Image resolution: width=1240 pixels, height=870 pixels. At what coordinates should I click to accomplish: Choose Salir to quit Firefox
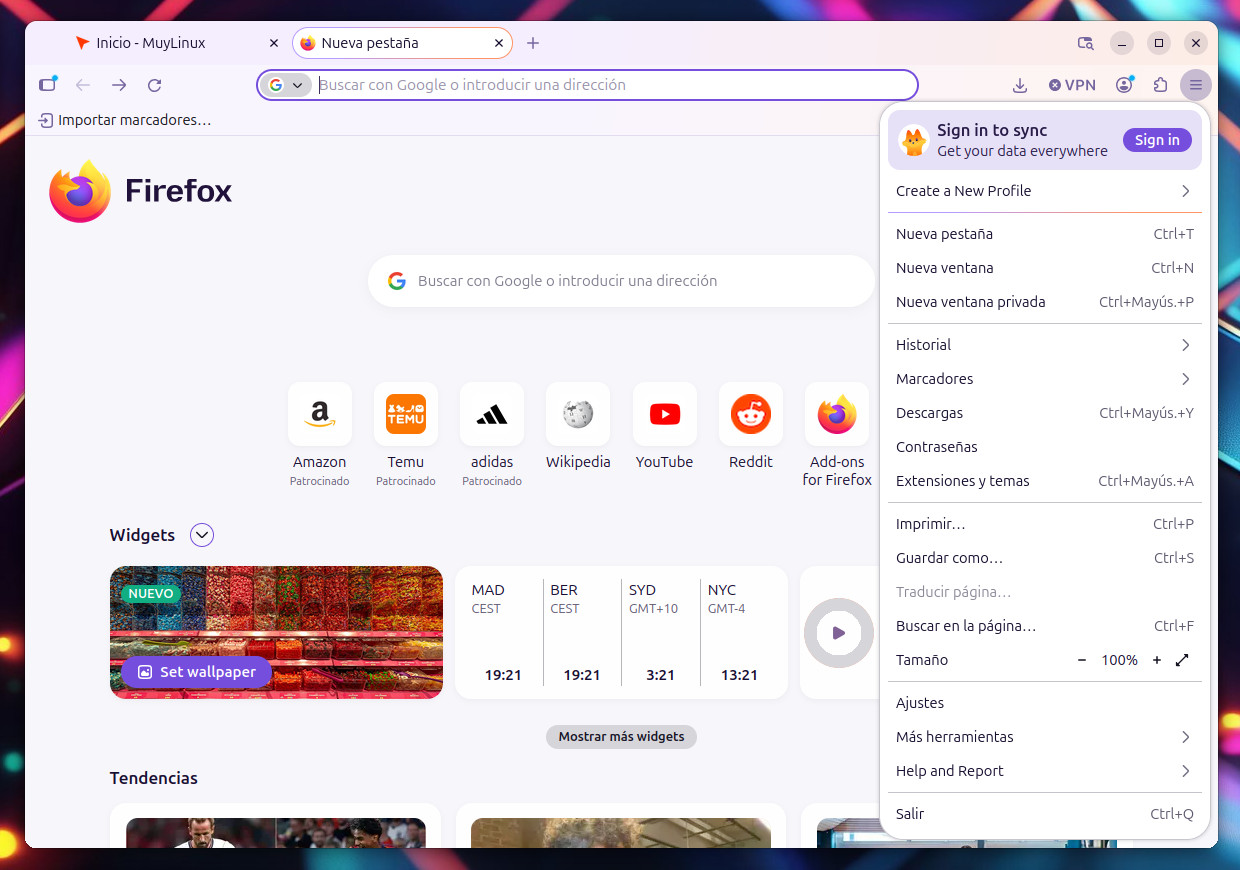point(1045,814)
